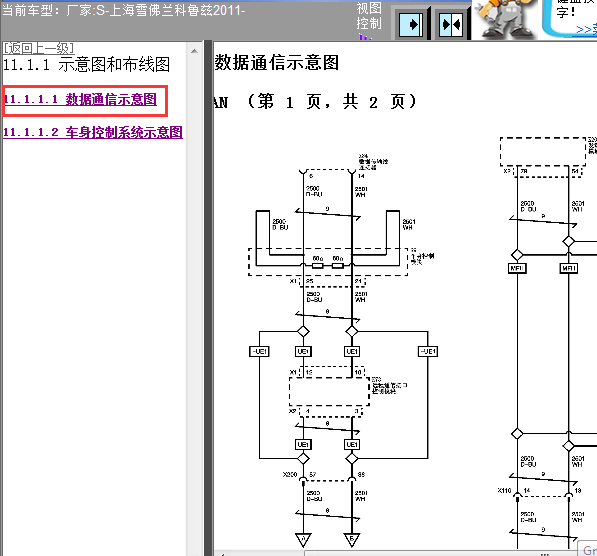Image resolution: width=597 pixels, height=556 pixels.
Task: Open link 11.1.1.2 车身控制系统示意图
Action: (93, 133)
